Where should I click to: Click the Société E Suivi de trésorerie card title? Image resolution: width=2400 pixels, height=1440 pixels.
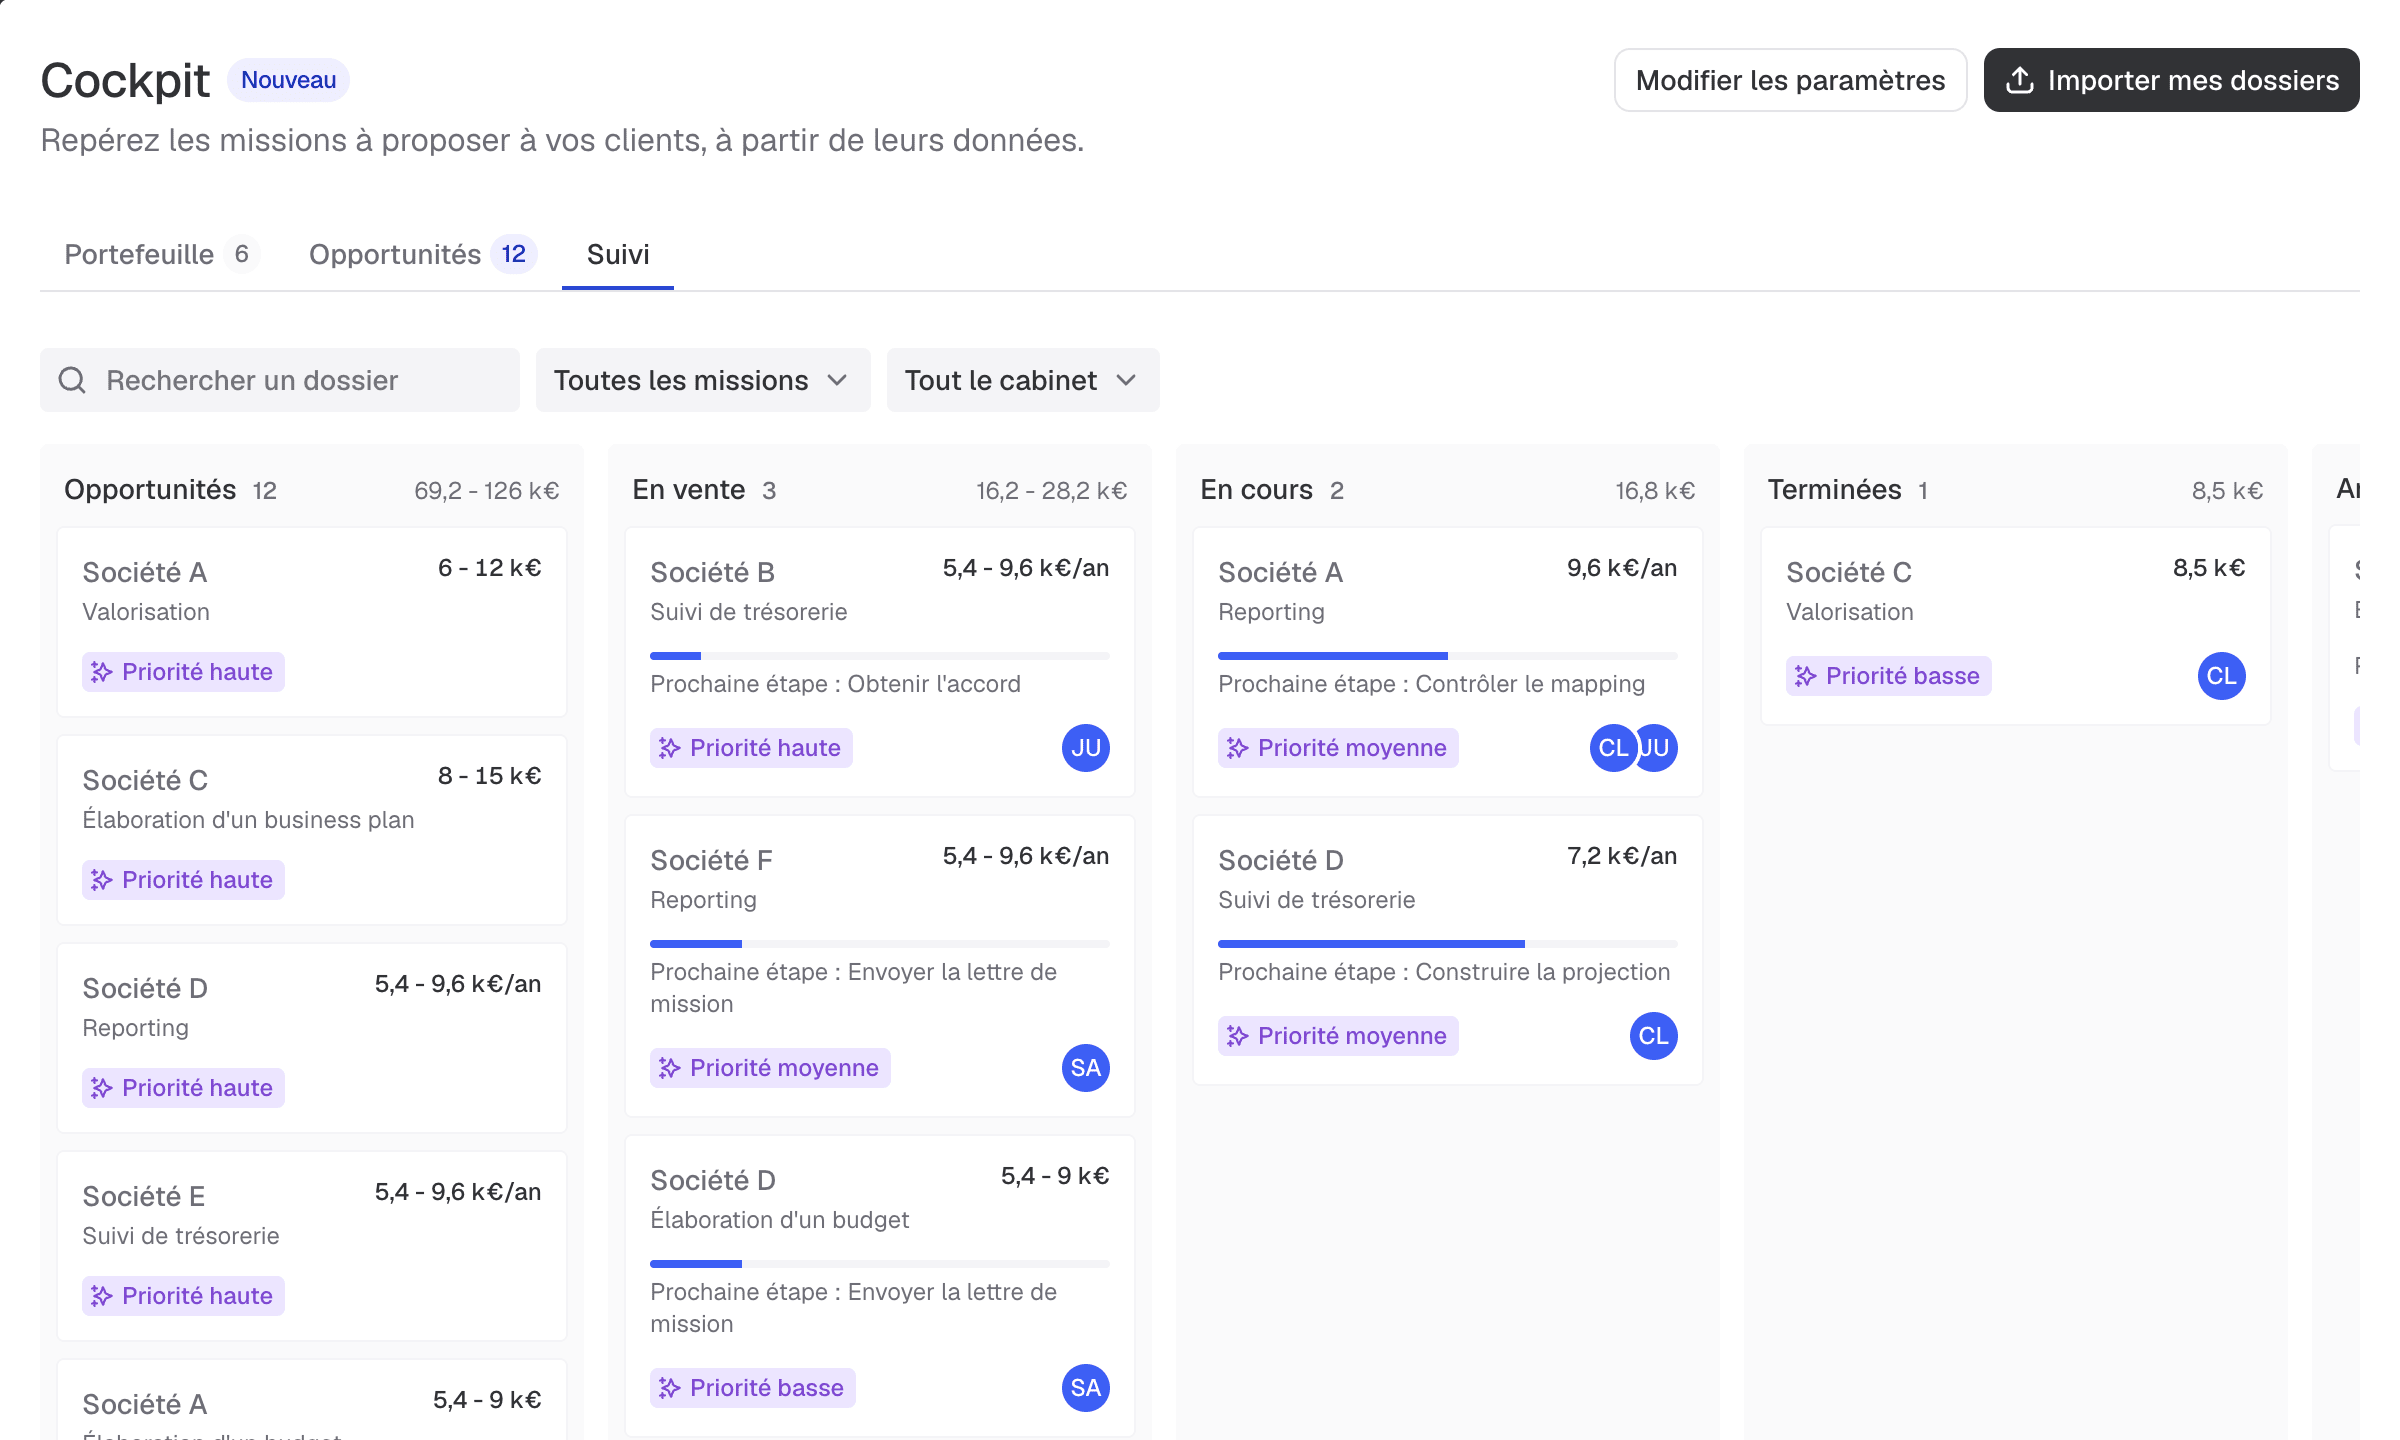pos(144,1196)
